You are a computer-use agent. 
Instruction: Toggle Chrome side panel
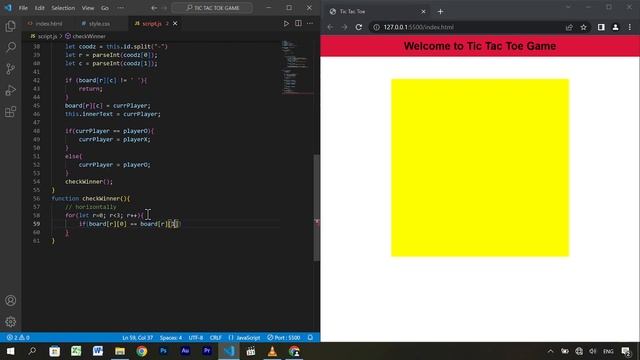(x=601, y=27)
